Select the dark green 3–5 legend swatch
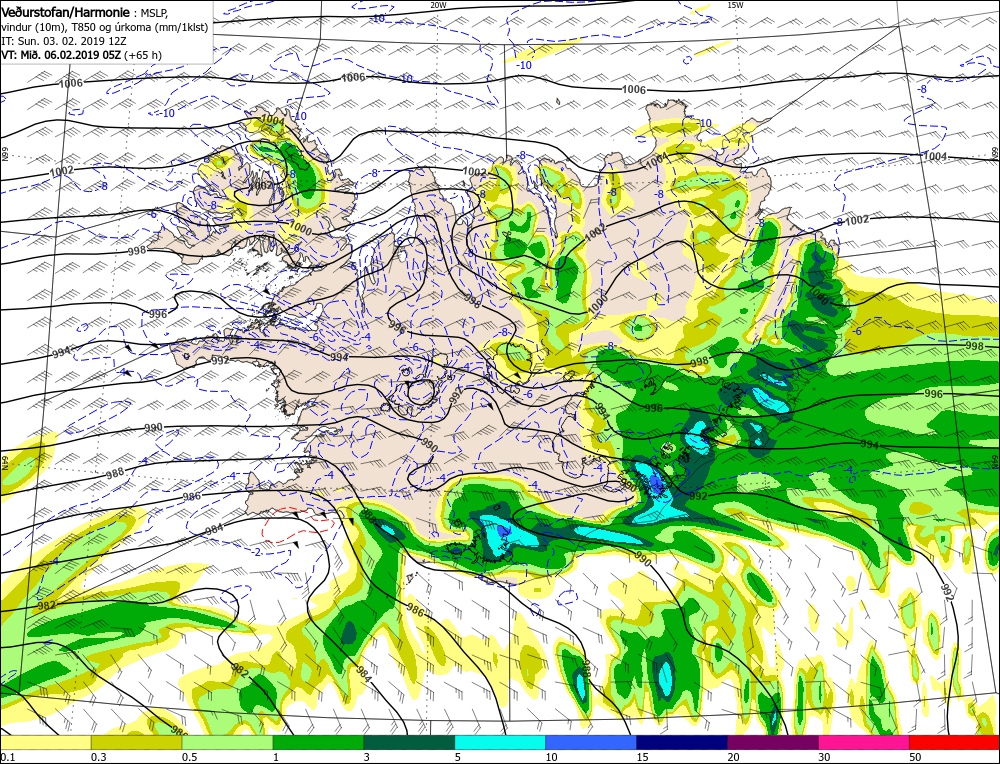 point(409,742)
